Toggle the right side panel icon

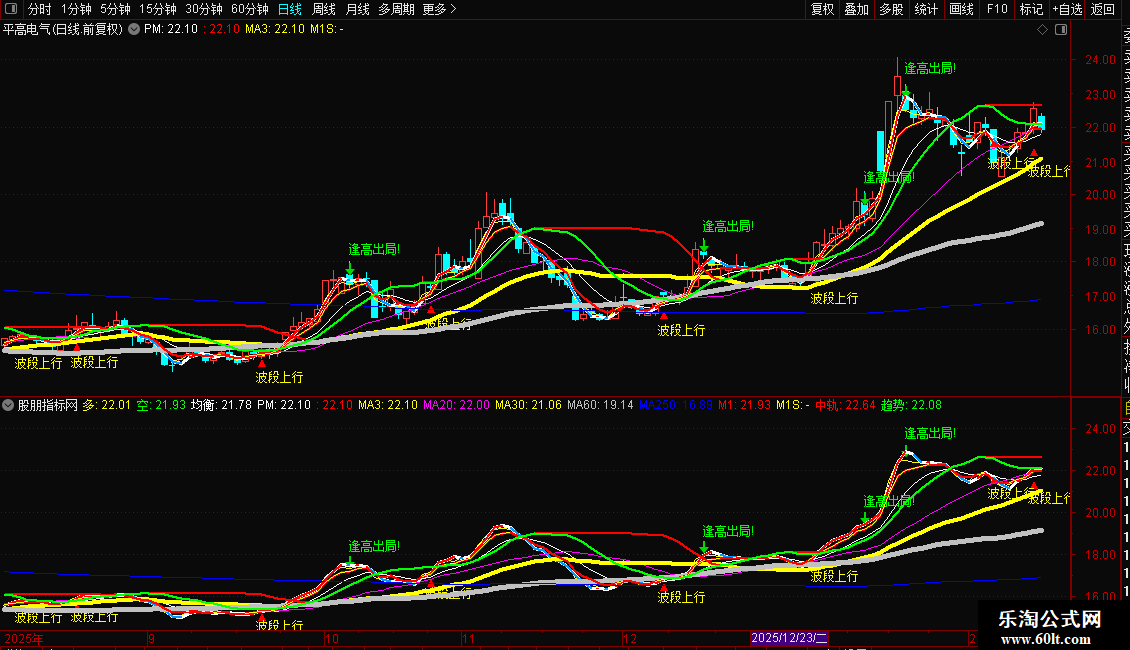[x=1061, y=30]
